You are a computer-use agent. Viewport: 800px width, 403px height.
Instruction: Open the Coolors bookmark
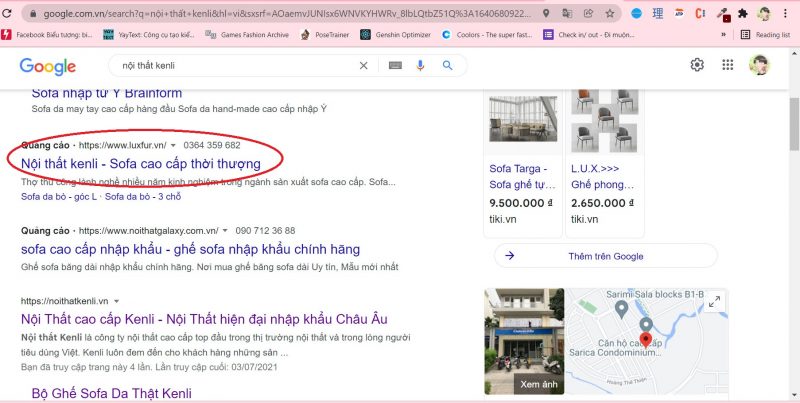487,35
